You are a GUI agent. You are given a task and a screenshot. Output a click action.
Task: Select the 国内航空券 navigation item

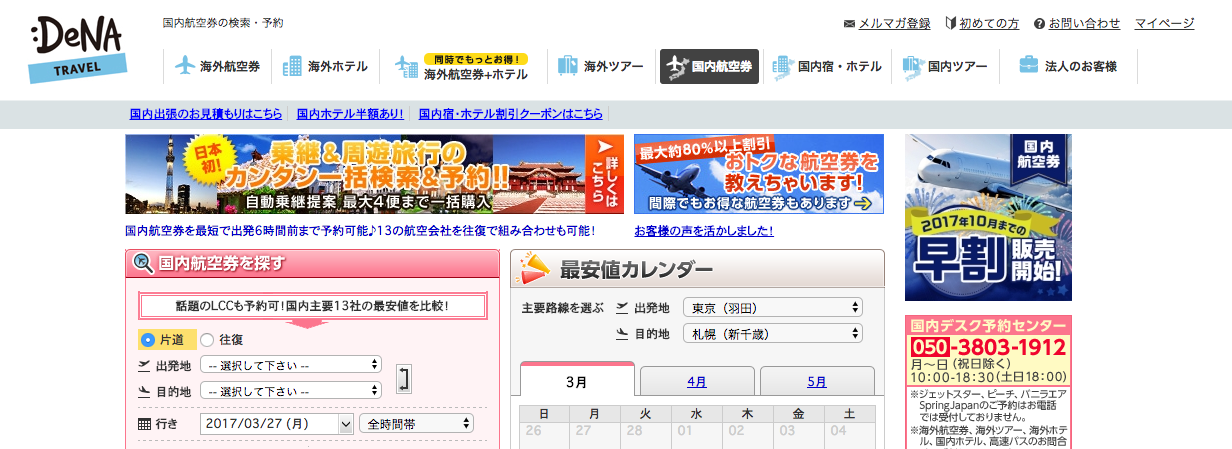click(x=709, y=67)
